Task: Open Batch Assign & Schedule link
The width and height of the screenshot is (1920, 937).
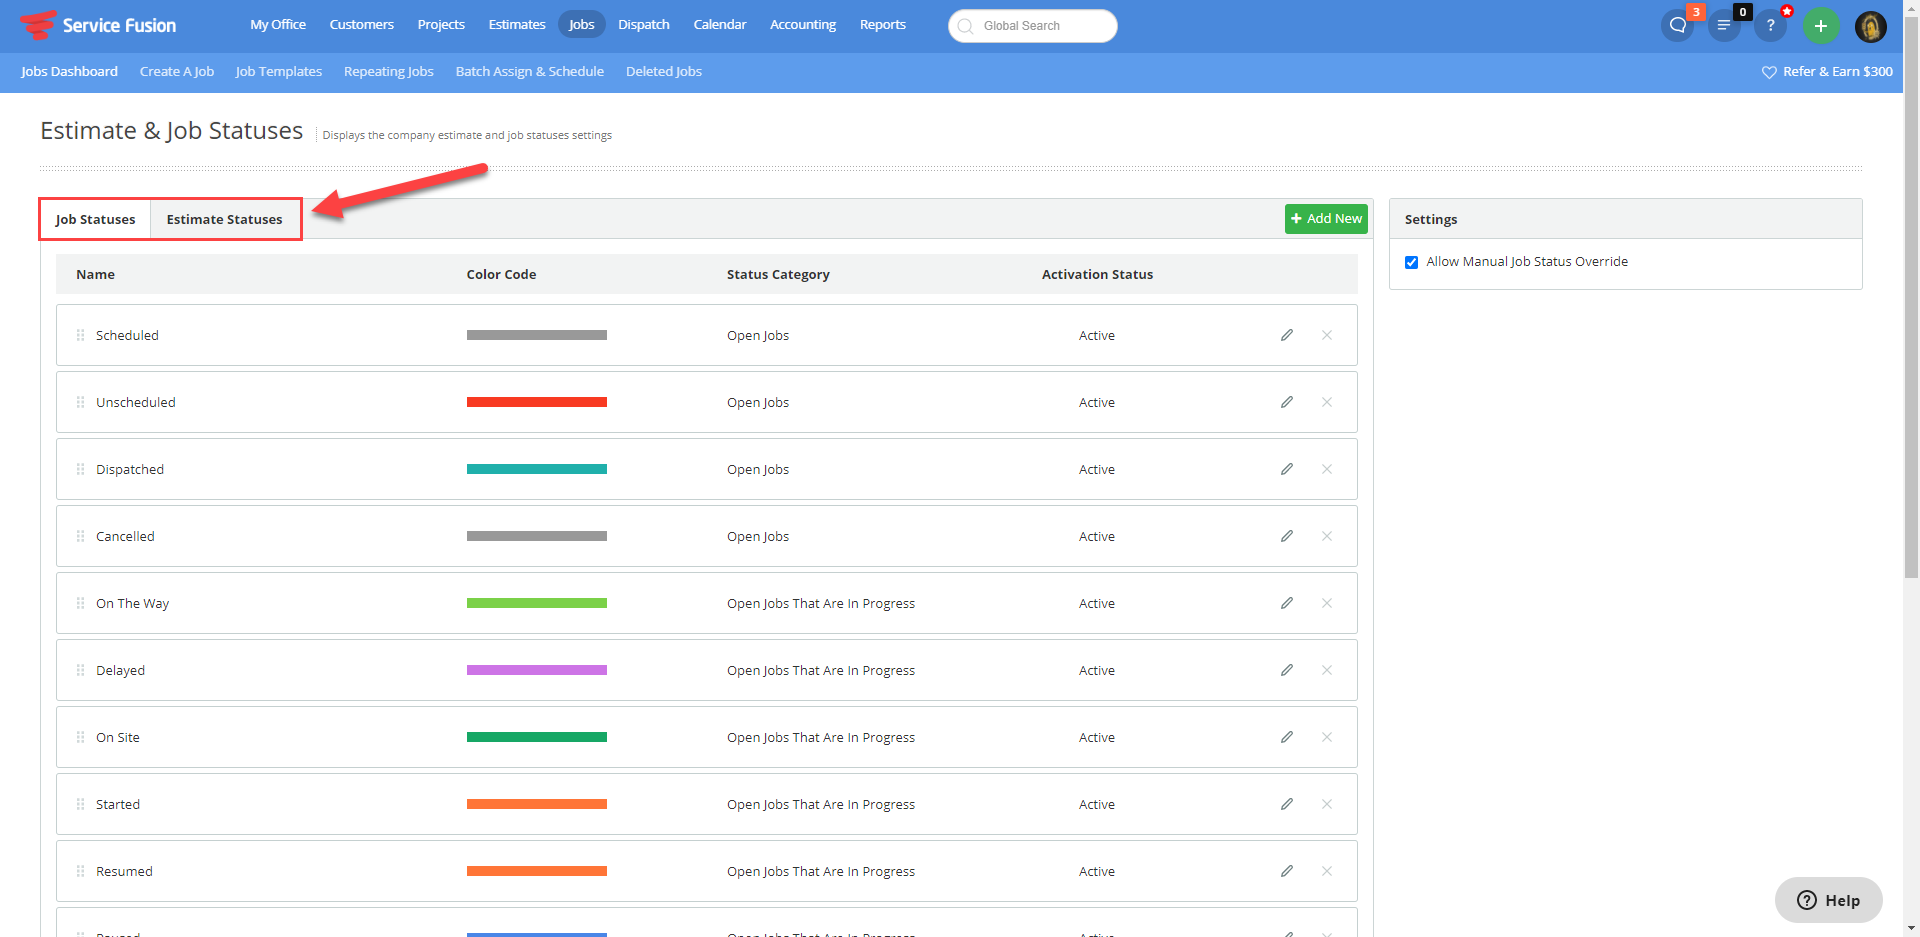Action: [530, 72]
